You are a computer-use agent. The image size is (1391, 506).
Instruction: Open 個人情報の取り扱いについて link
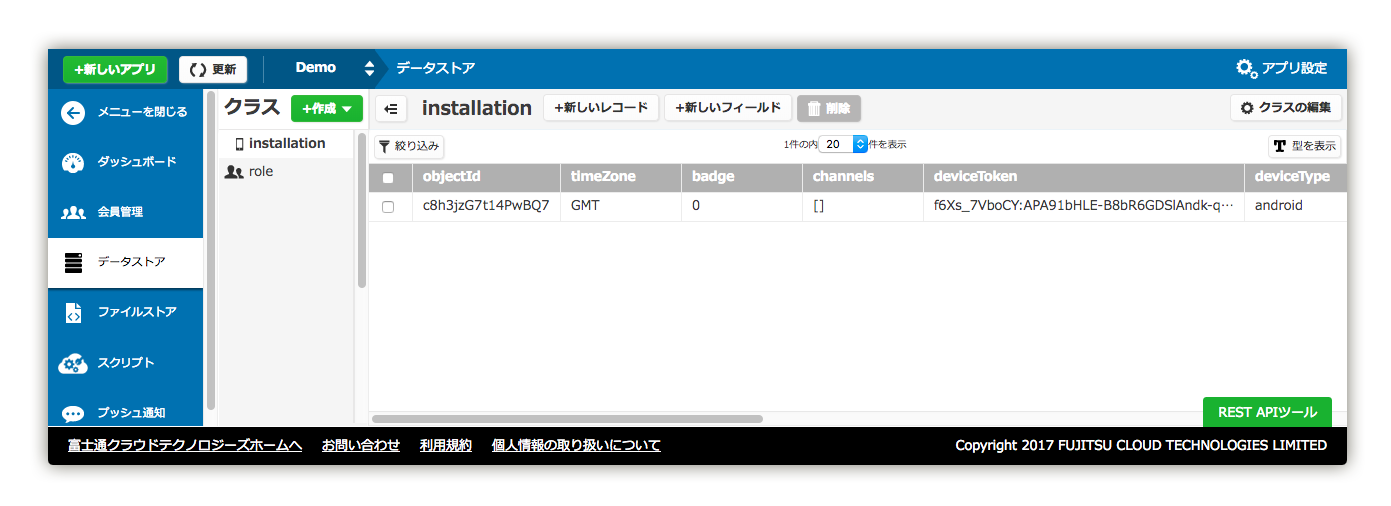(x=576, y=445)
